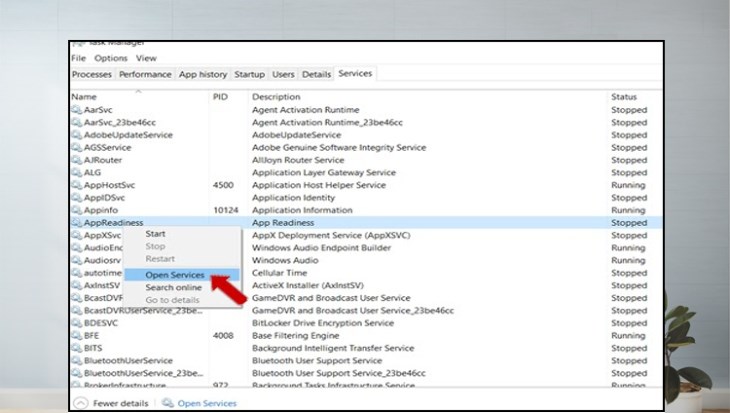Viewport: 730px width, 413px height.
Task: Click the Open Services link at bottom
Action: tap(207, 403)
